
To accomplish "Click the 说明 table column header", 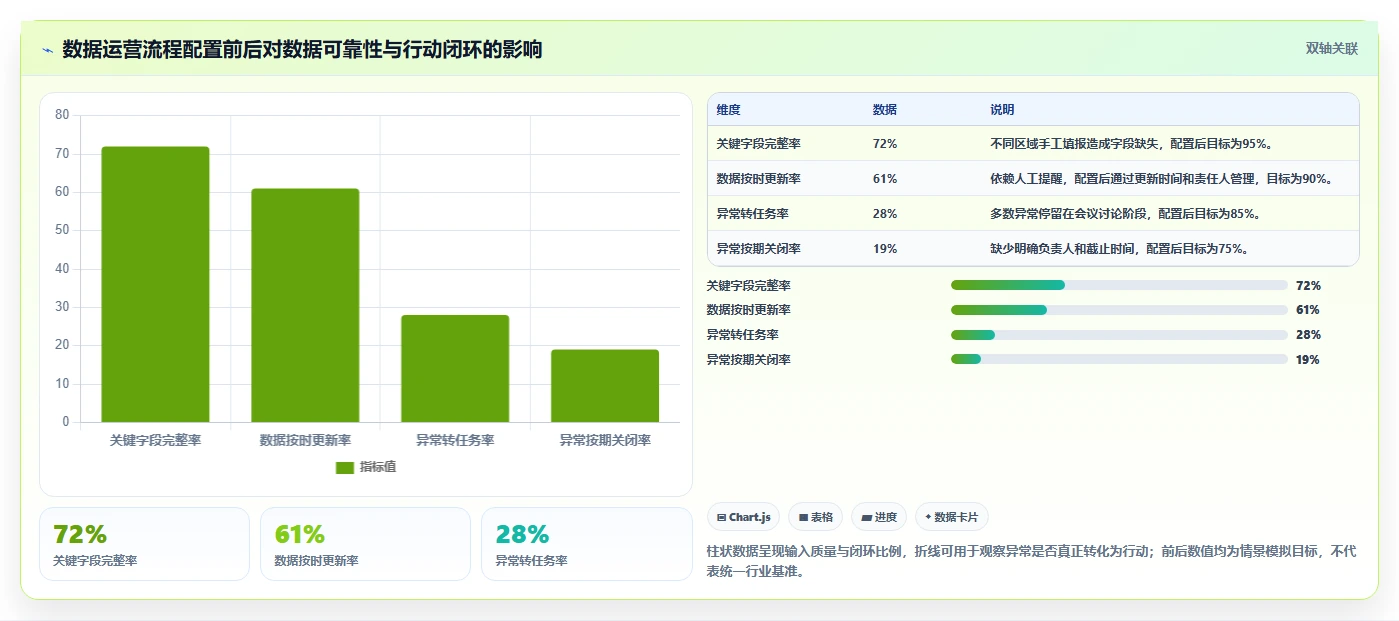I will [x=1002, y=110].
